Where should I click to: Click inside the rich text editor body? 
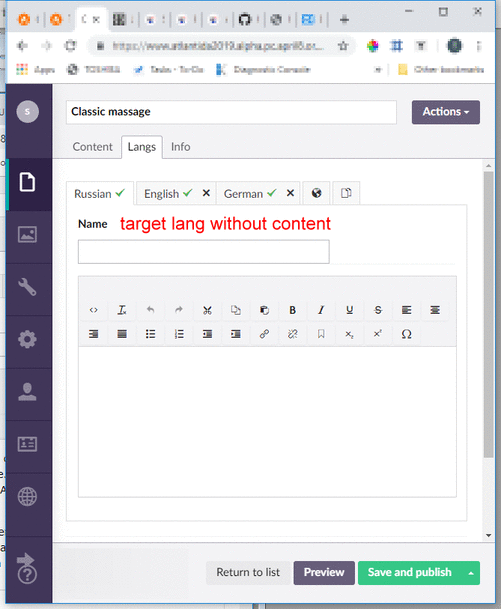[x=267, y=421]
